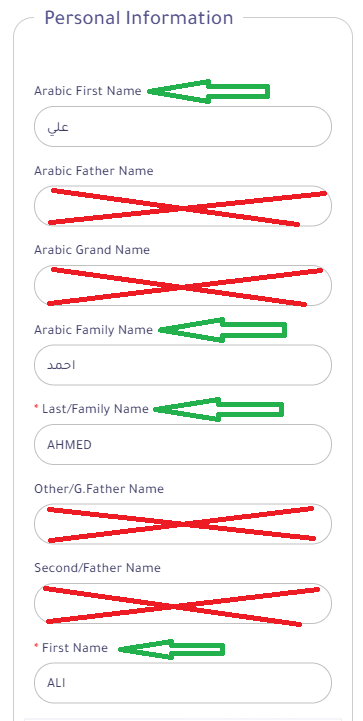Select the Other/G.Father Name label text

[x=99, y=488]
